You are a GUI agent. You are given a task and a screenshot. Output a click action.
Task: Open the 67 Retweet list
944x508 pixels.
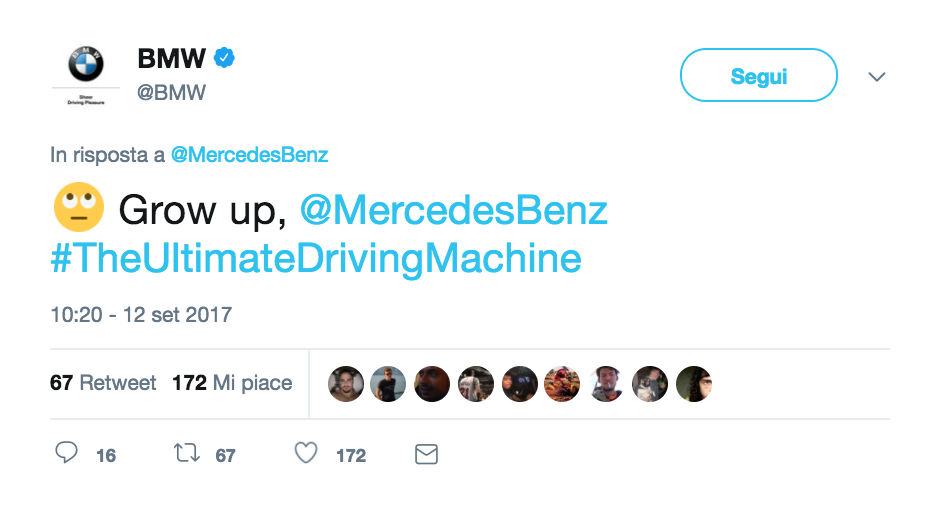pyautogui.click(x=103, y=383)
